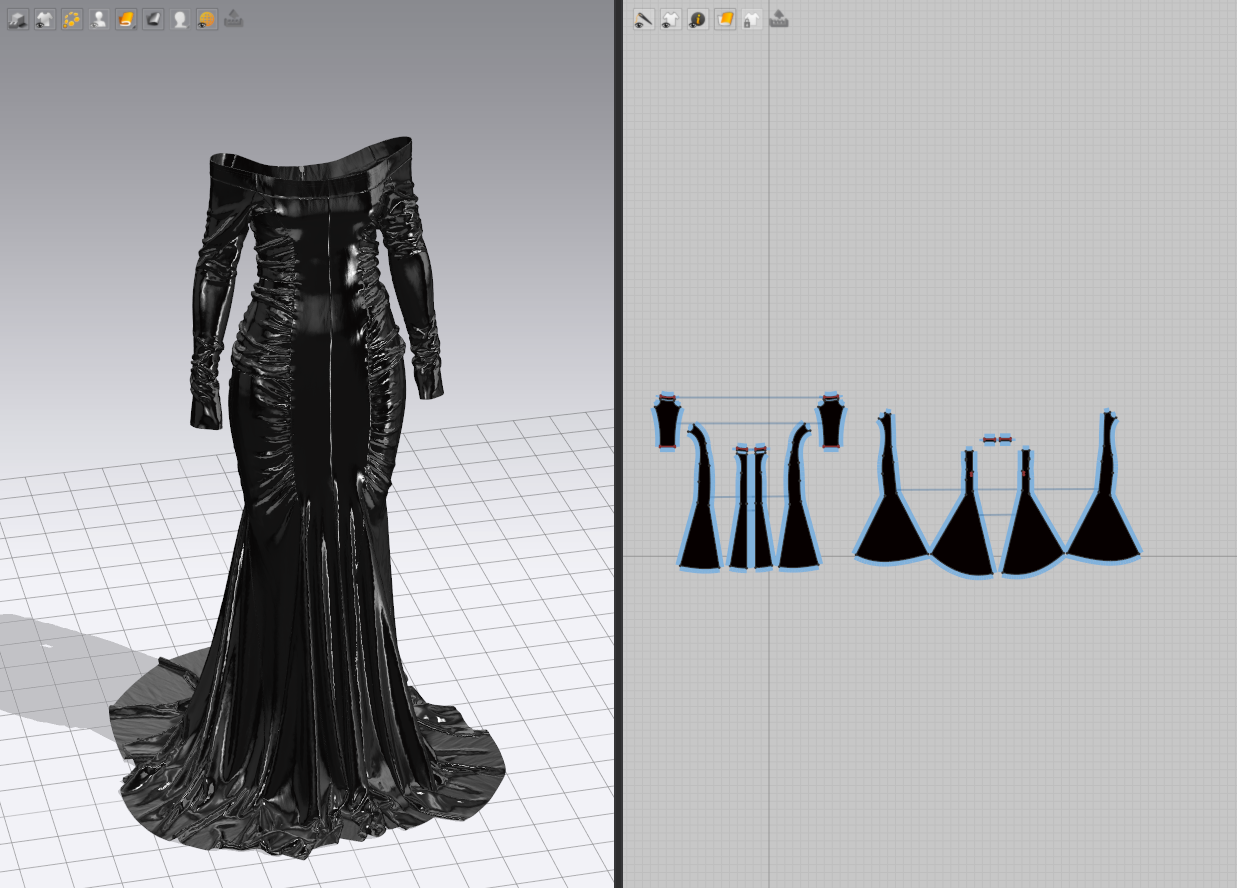The image size is (1237, 888).
Task: Click the divider between 3D and 2D windows
Action: point(618,444)
